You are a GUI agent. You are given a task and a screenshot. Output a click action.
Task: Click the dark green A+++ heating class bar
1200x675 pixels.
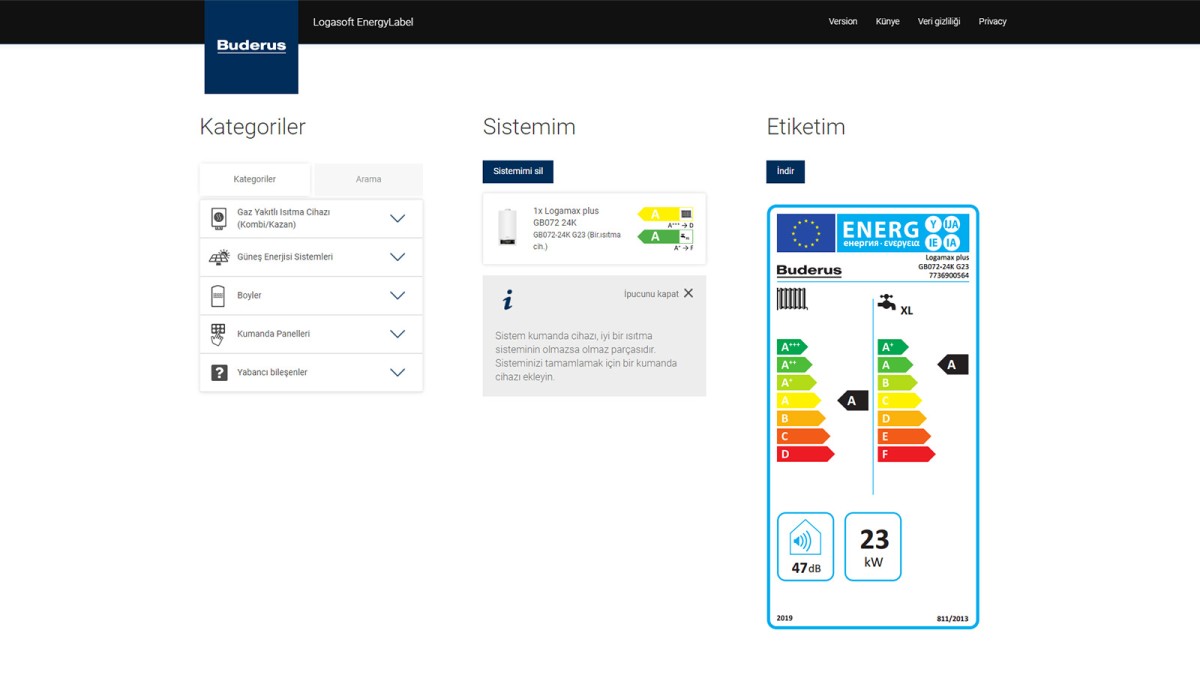pyautogui.click(x=792, y=347)
